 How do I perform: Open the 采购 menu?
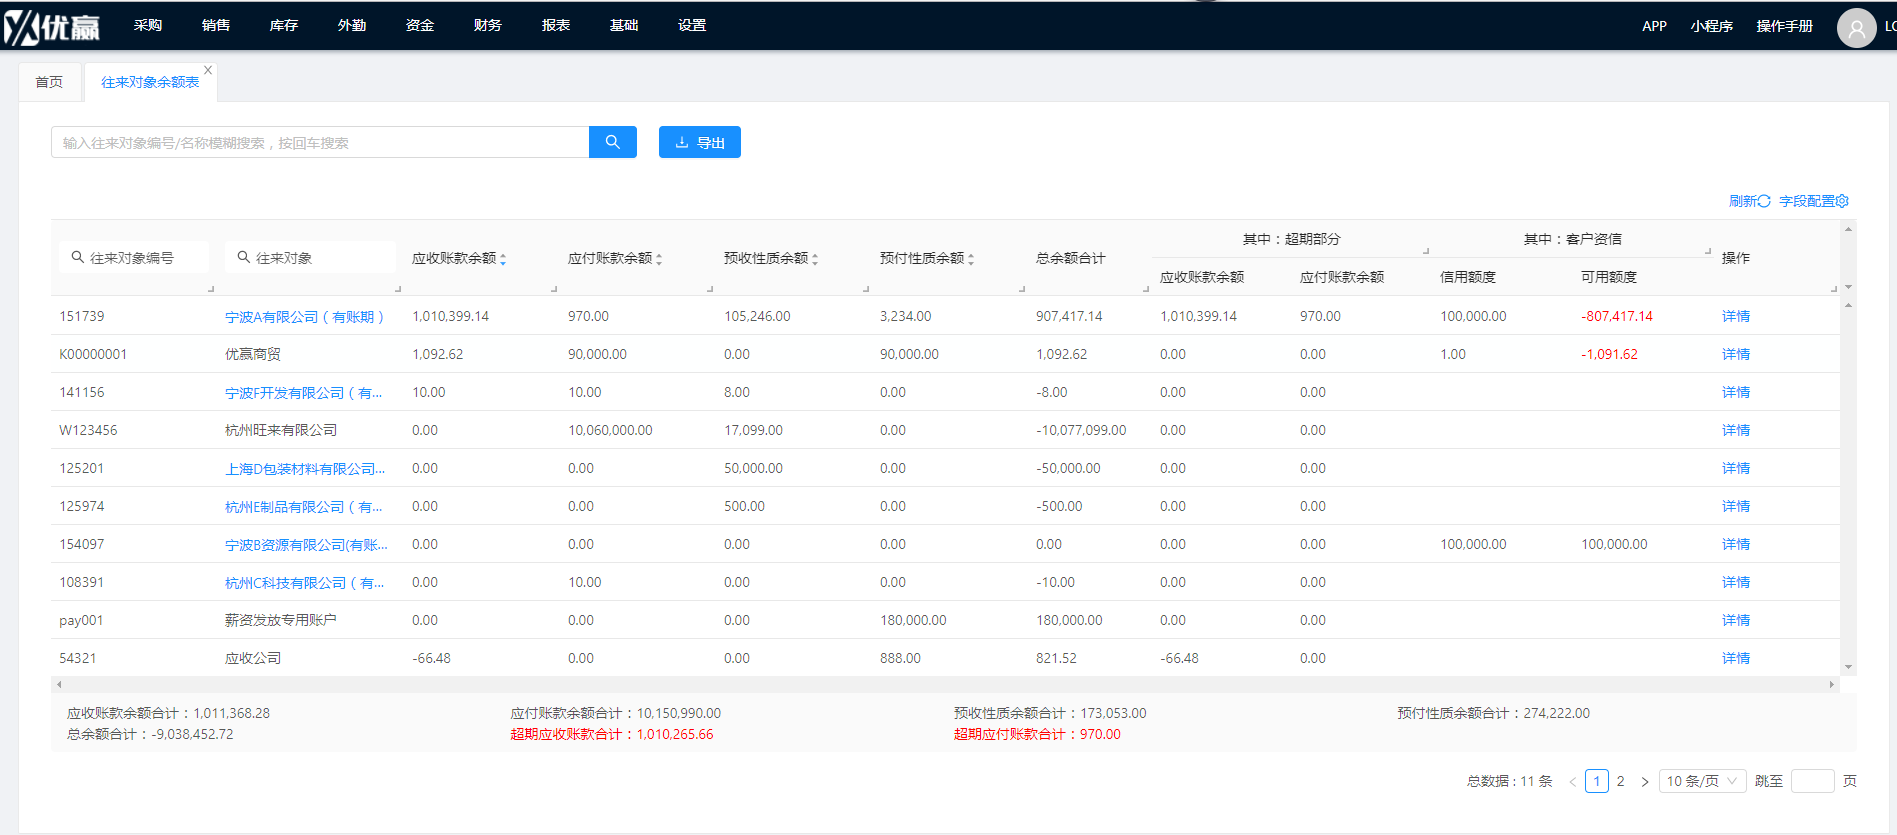(x=148, y=25)
